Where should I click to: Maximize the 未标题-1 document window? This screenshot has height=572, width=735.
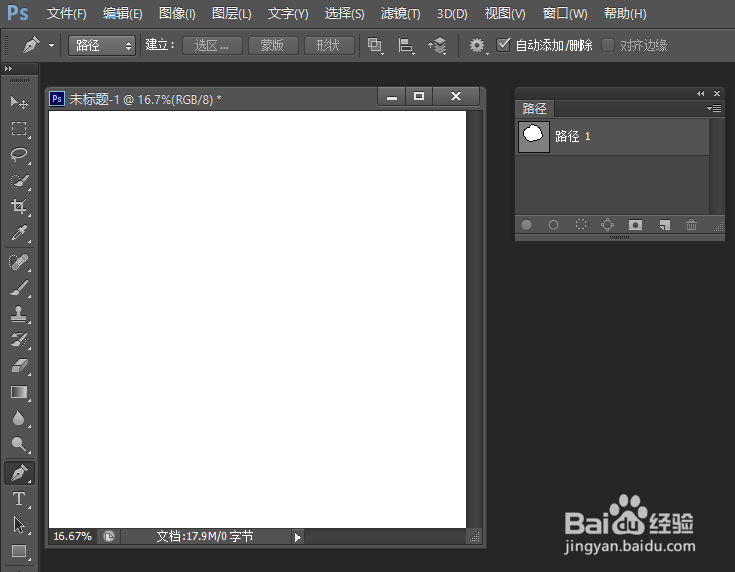(419, 96)
